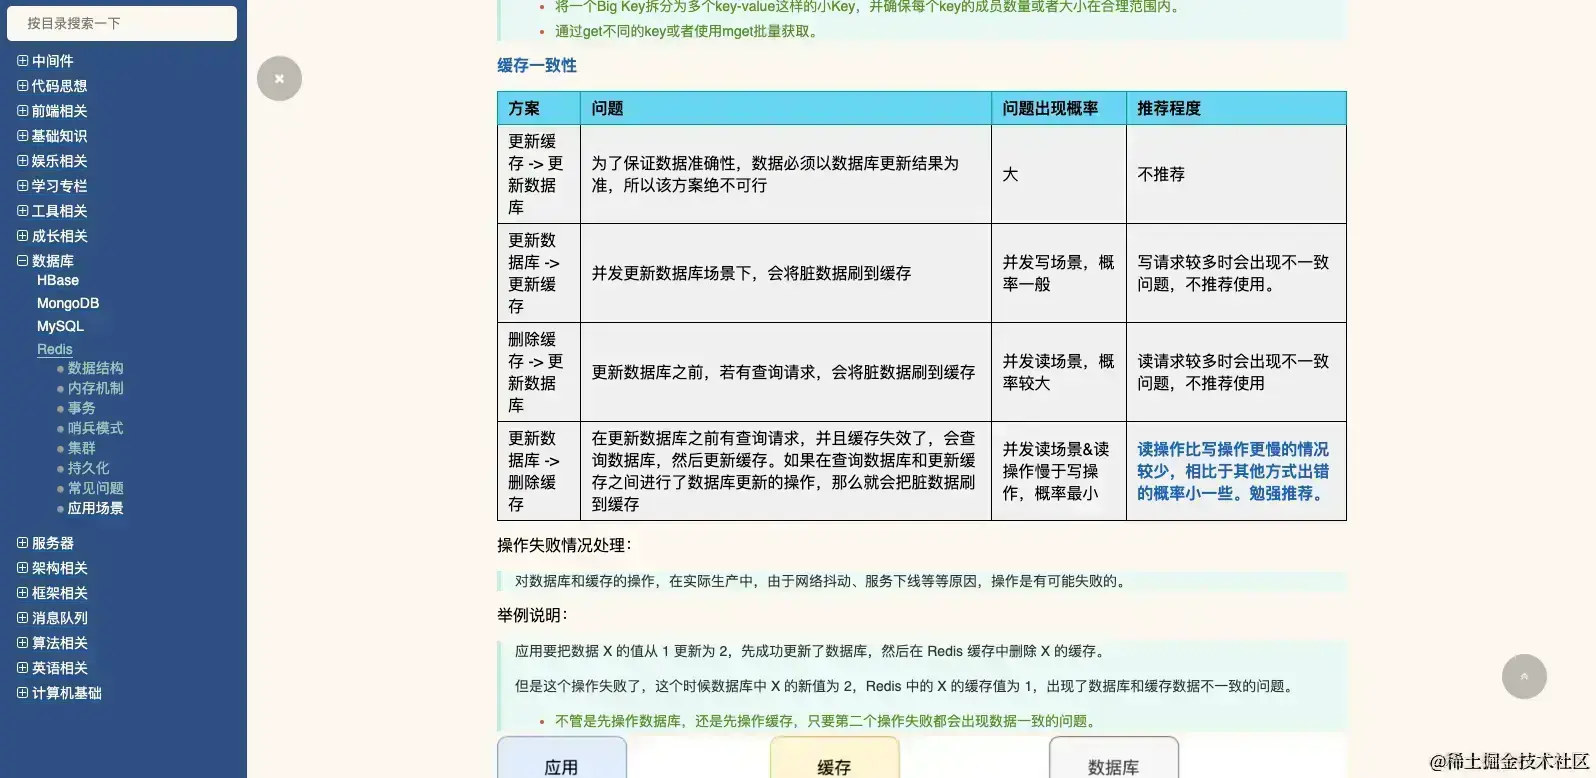Close the sidebar with the round X button
This screenshot has width=1596, height=778.
tap(279, 78)
